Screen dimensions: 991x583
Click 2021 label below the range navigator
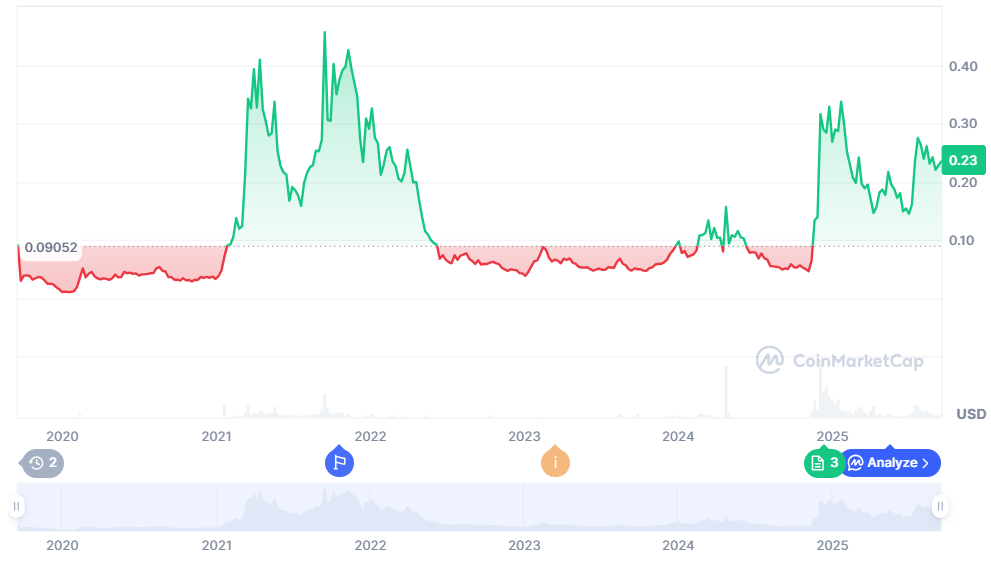216,546
